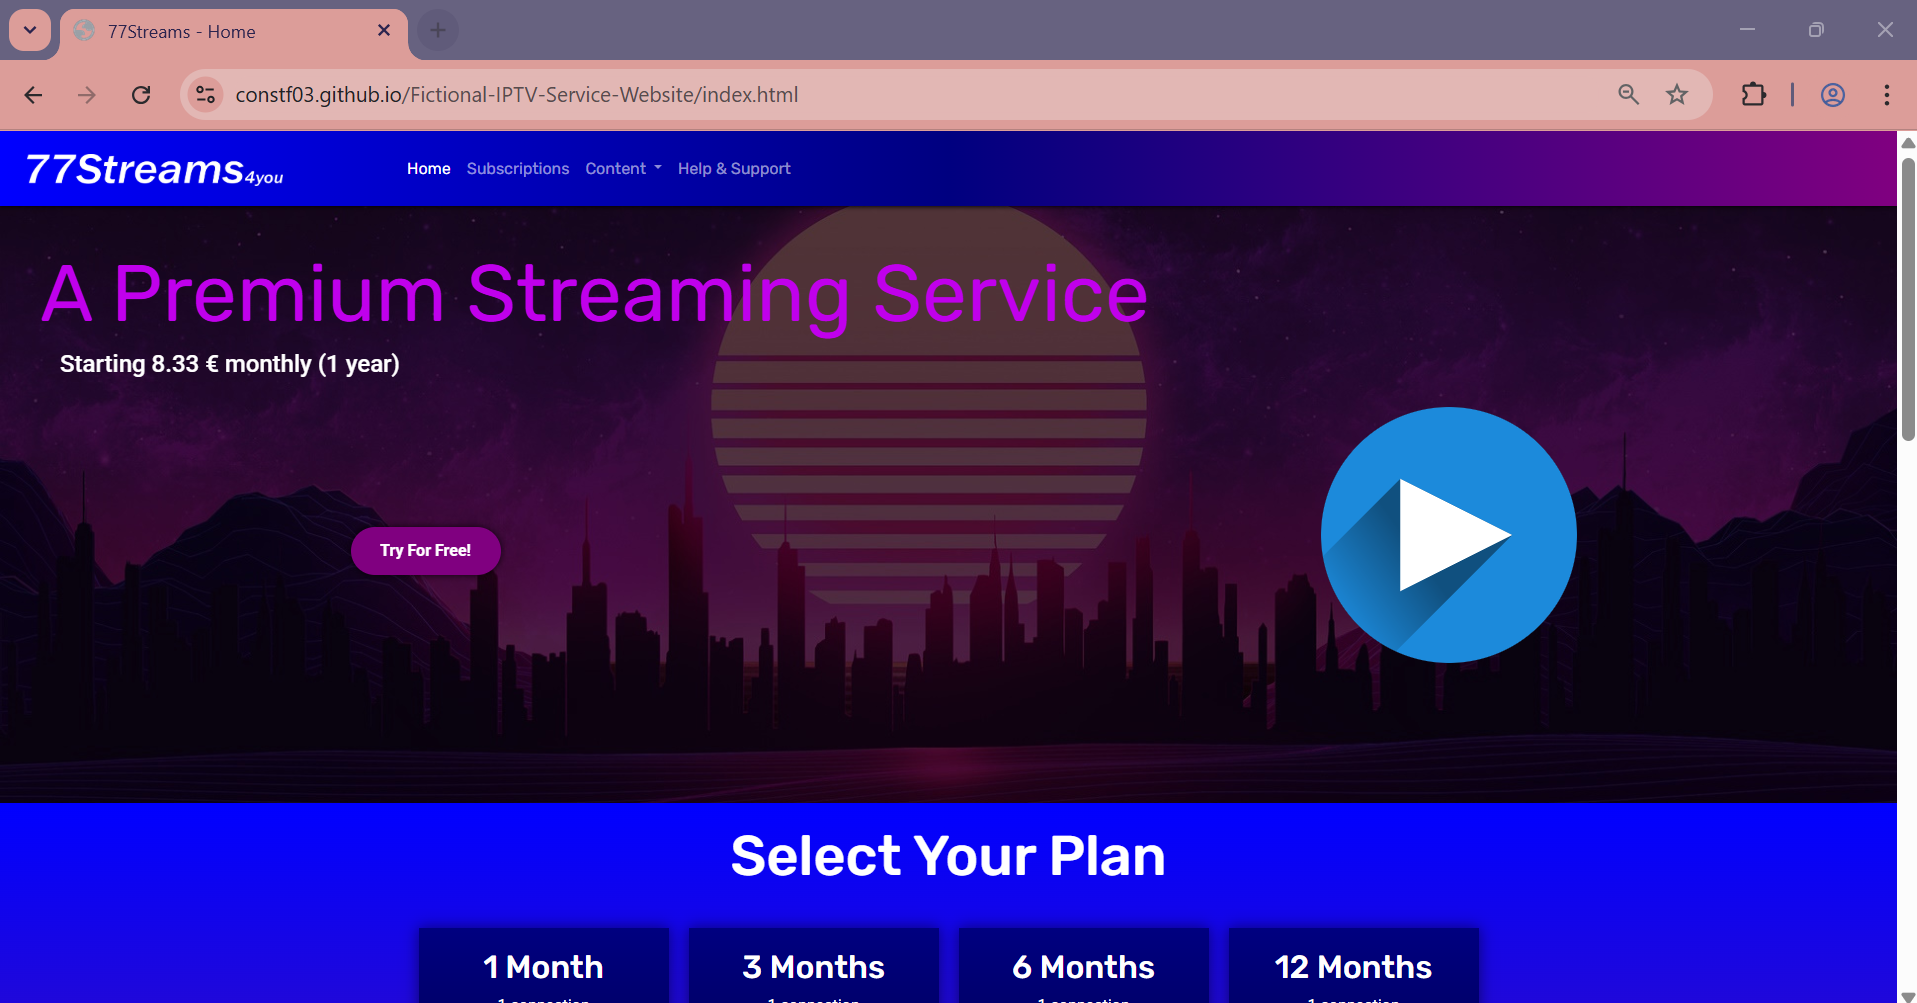This screenshot has width=1917, height=1003.
Task: Click the 'Select Your Plan' heading
Action: 948,856
